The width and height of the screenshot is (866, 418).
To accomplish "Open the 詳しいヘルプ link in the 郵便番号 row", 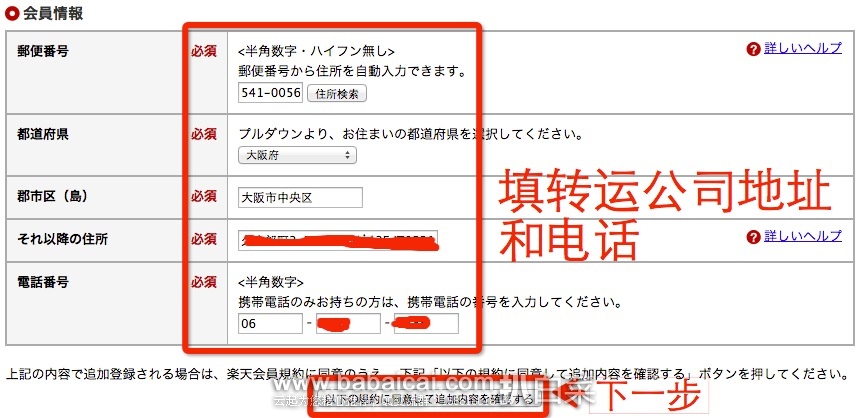I will 803,48.
